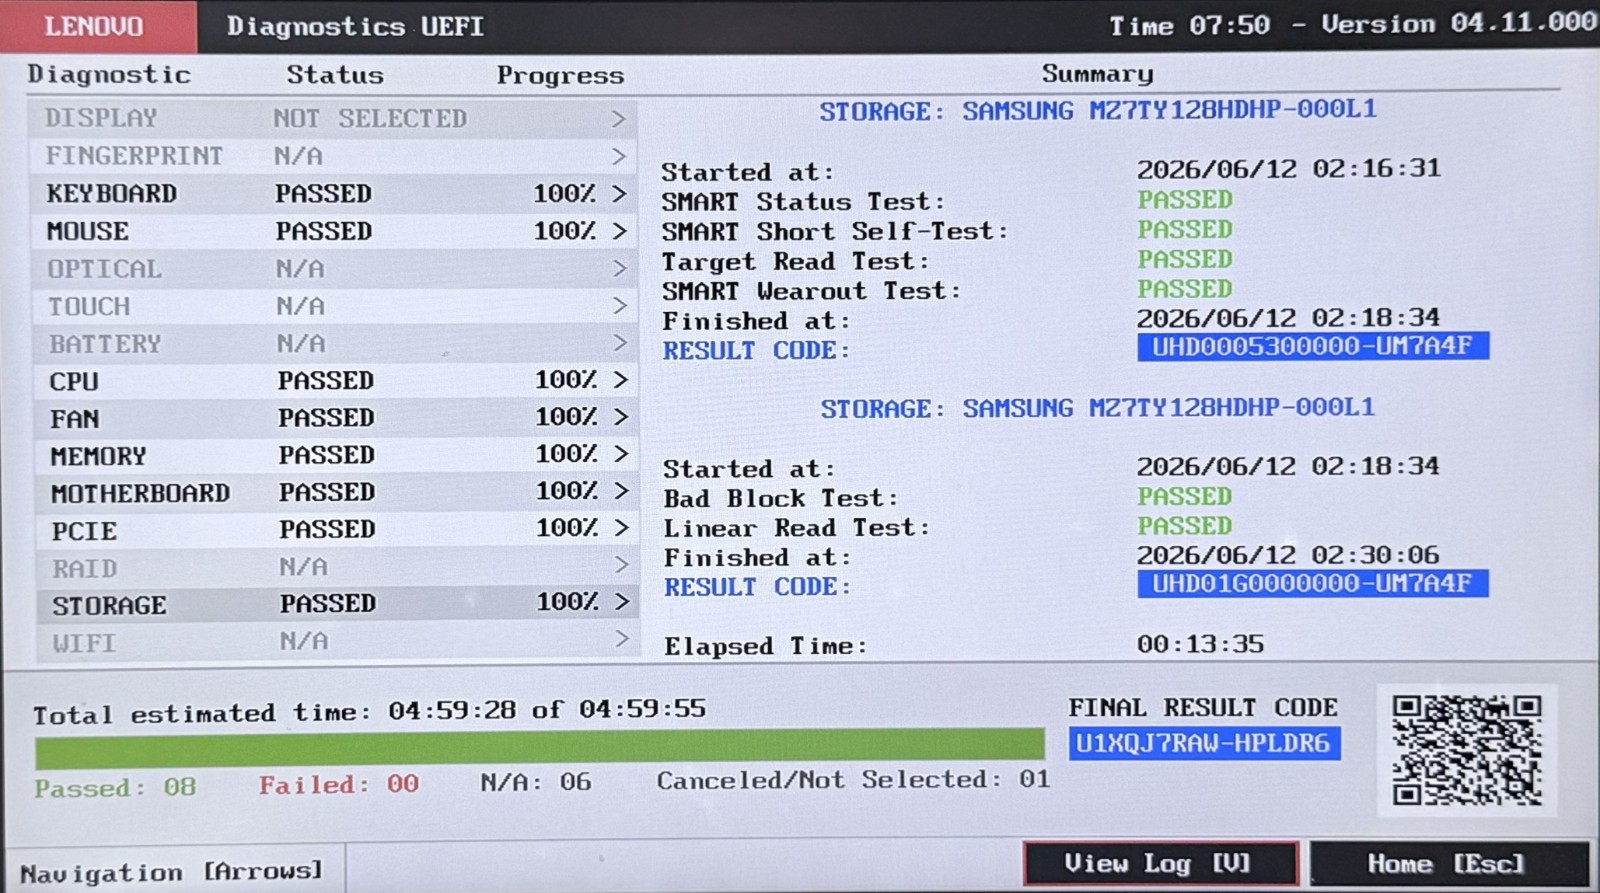Click PASSED status of STORAGE row
Viewport: 1600px width, 893px height.
tap(328, 604)
